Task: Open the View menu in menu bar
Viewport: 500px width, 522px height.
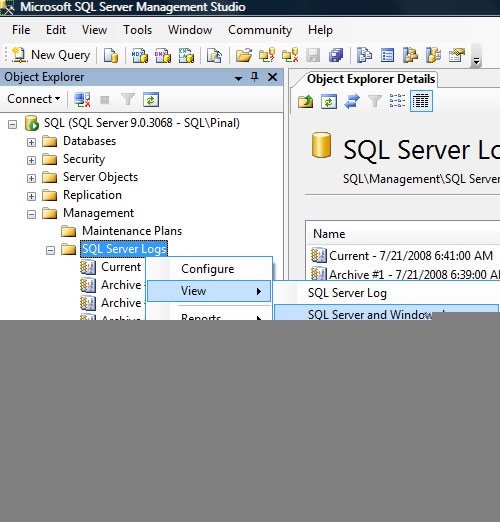Action: click(x=94, y=30)
